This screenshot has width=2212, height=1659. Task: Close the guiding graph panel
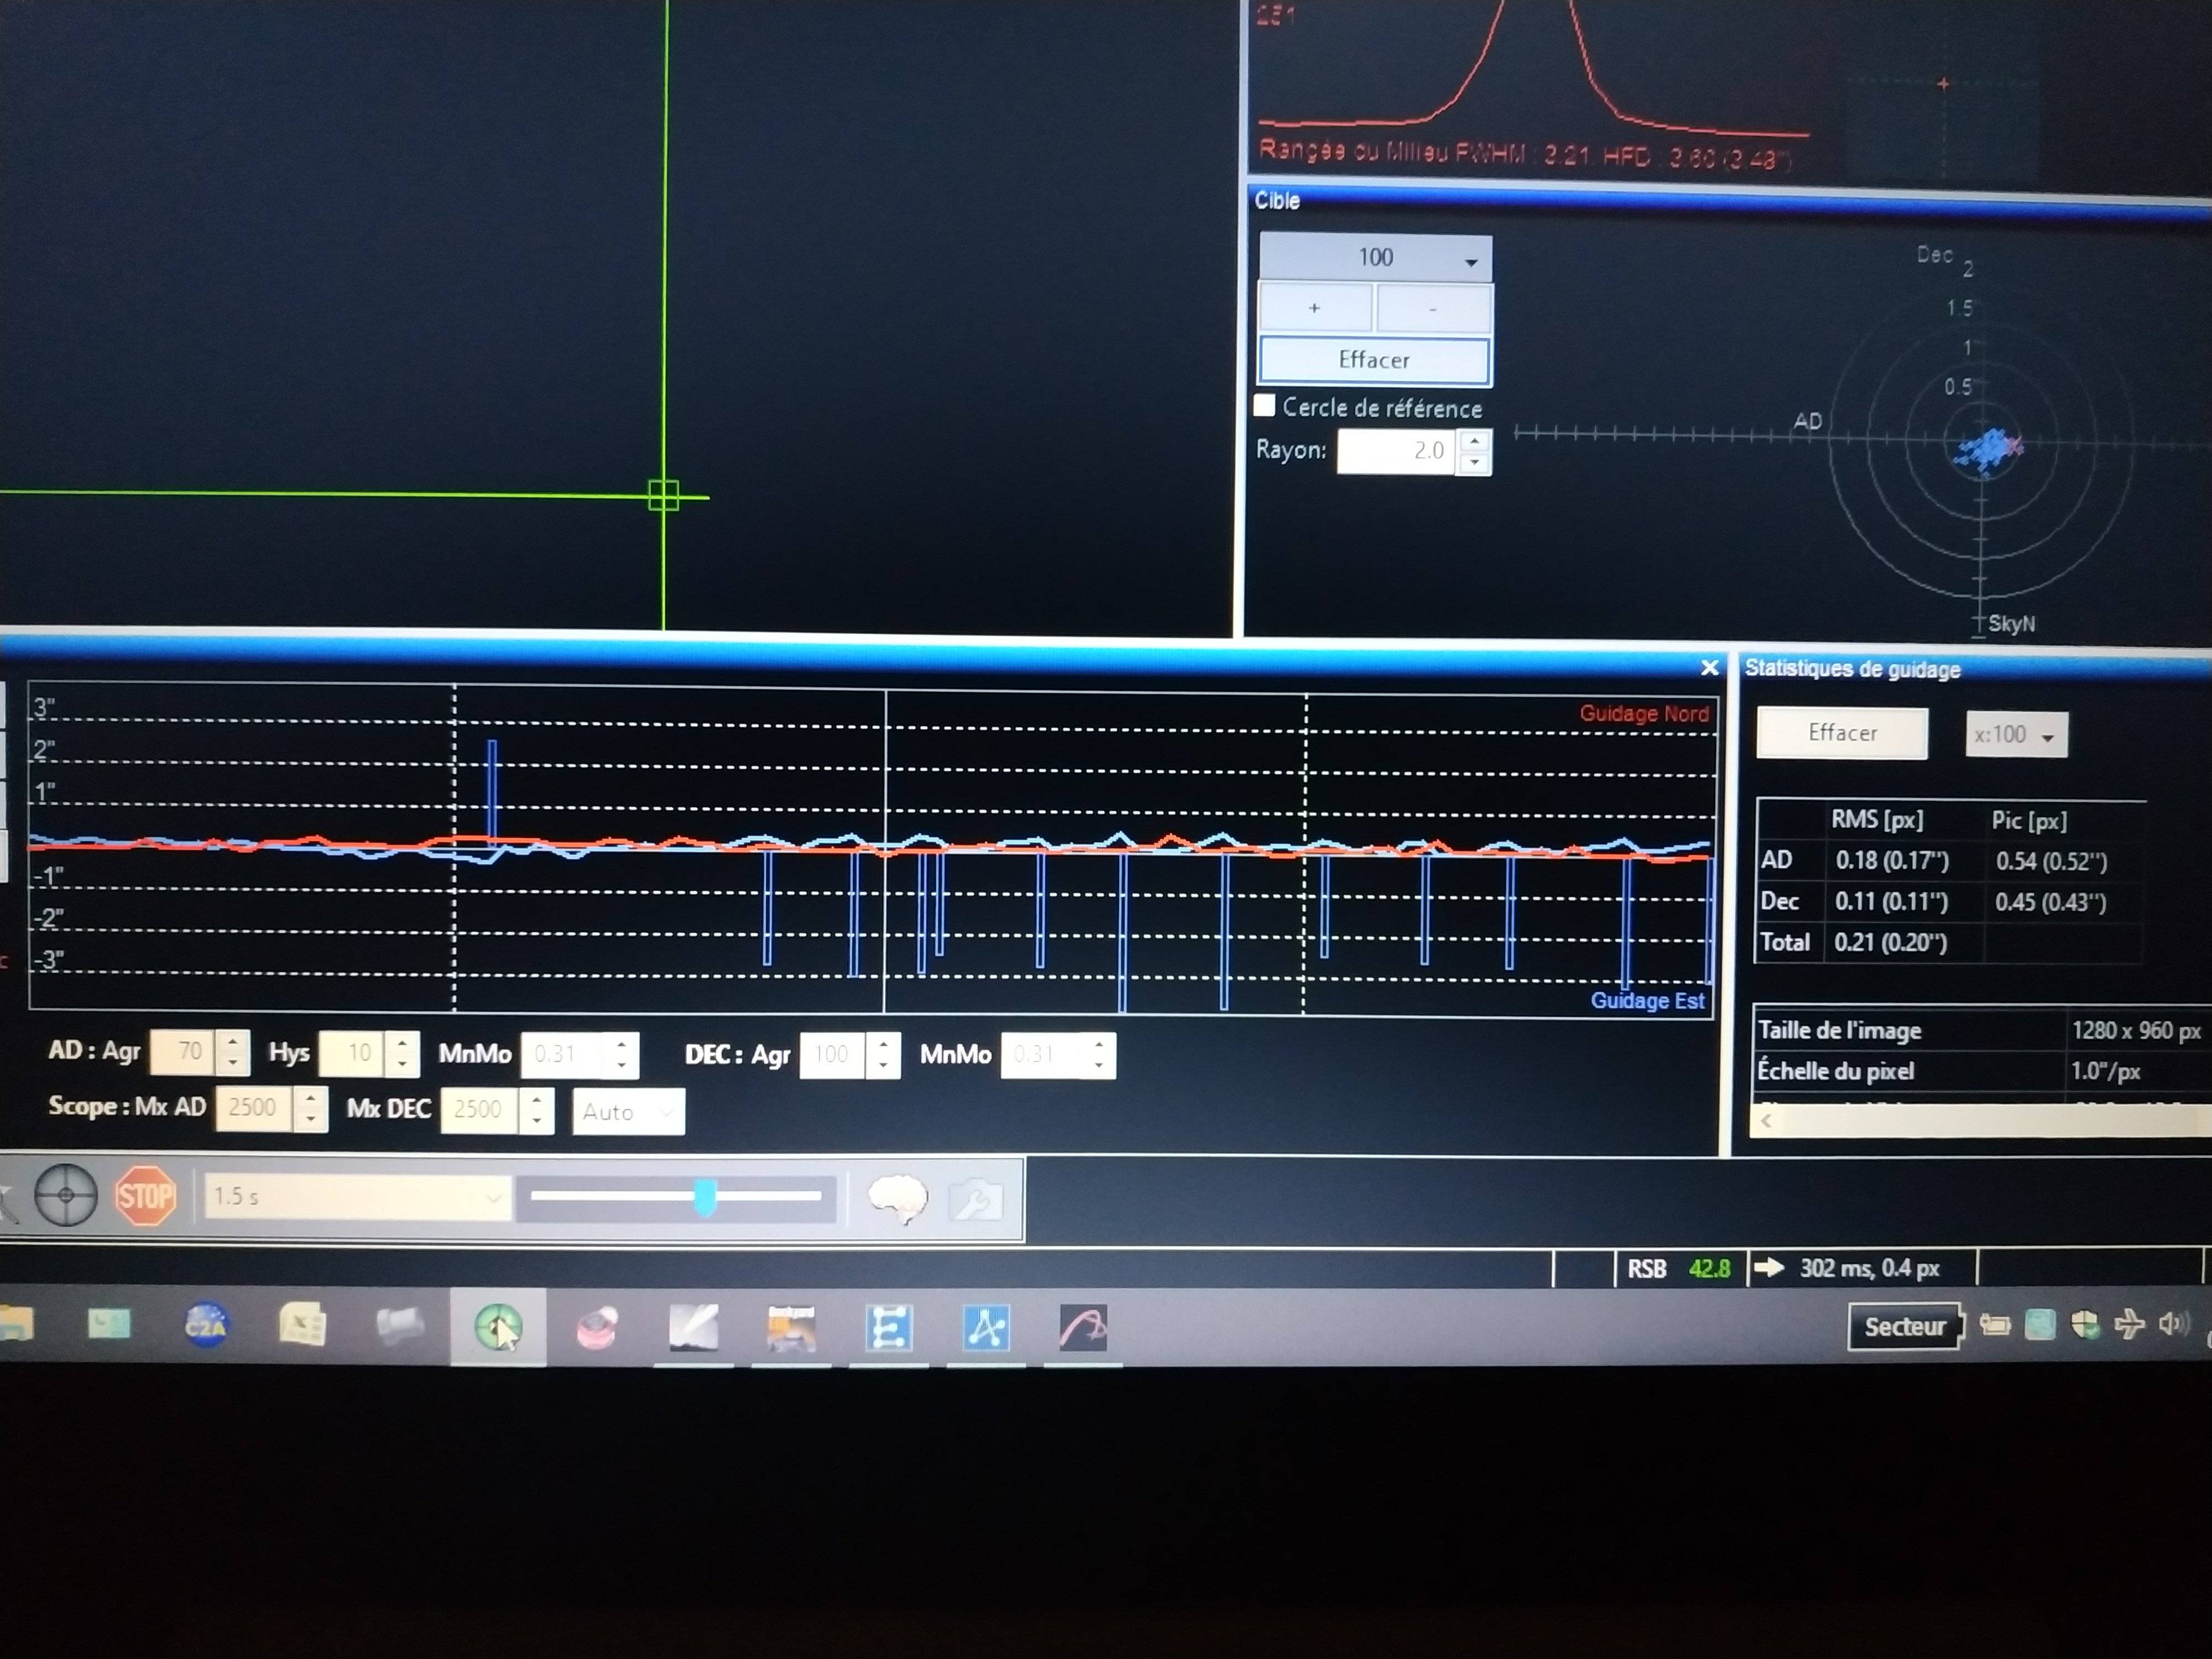pyautogui.click(x=1709, y=667)
